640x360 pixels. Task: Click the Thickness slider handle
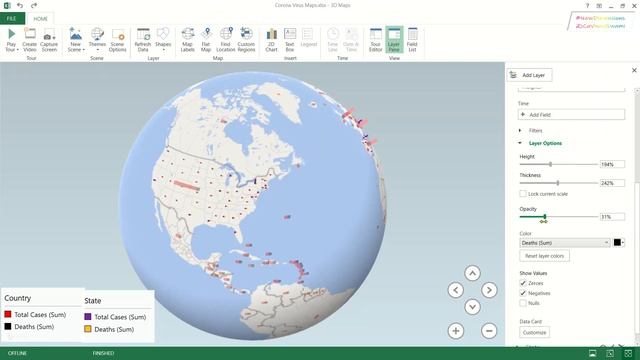558,183
